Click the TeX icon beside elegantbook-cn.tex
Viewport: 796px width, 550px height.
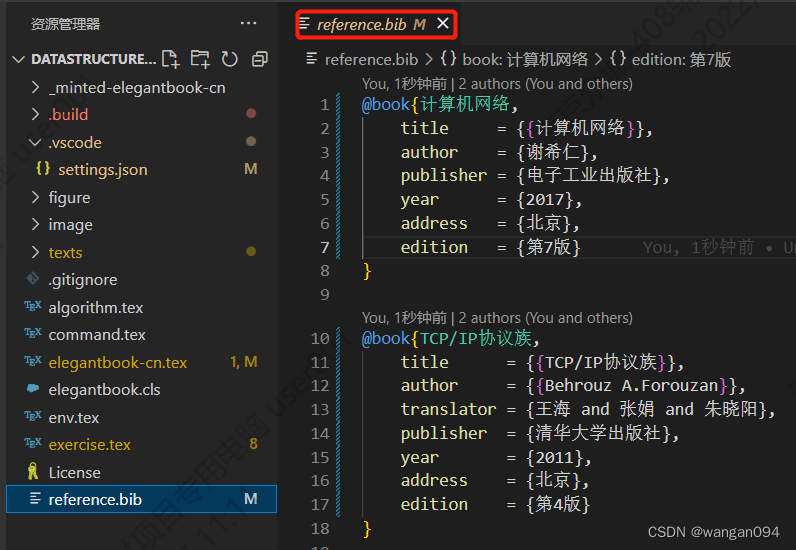pyautogui.click(x=33, y=361)
